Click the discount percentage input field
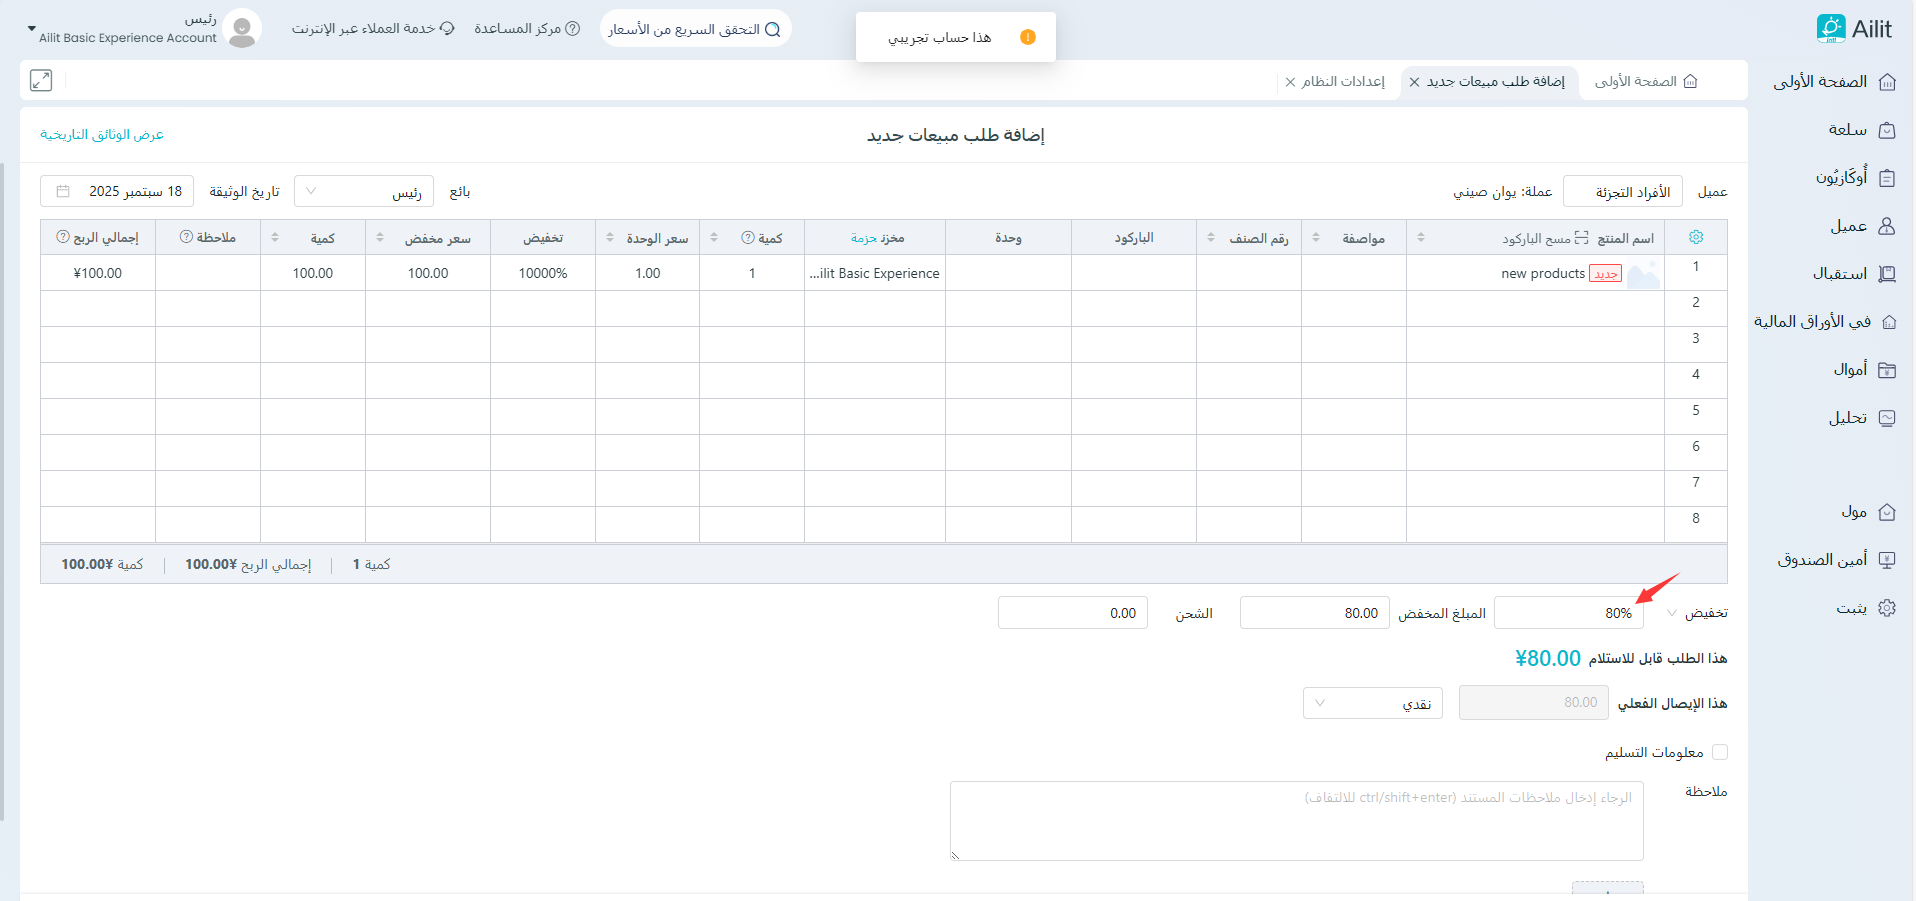Image resolution: width=1916 pixels, height=901 pixels. click(x=1568, y=613)
